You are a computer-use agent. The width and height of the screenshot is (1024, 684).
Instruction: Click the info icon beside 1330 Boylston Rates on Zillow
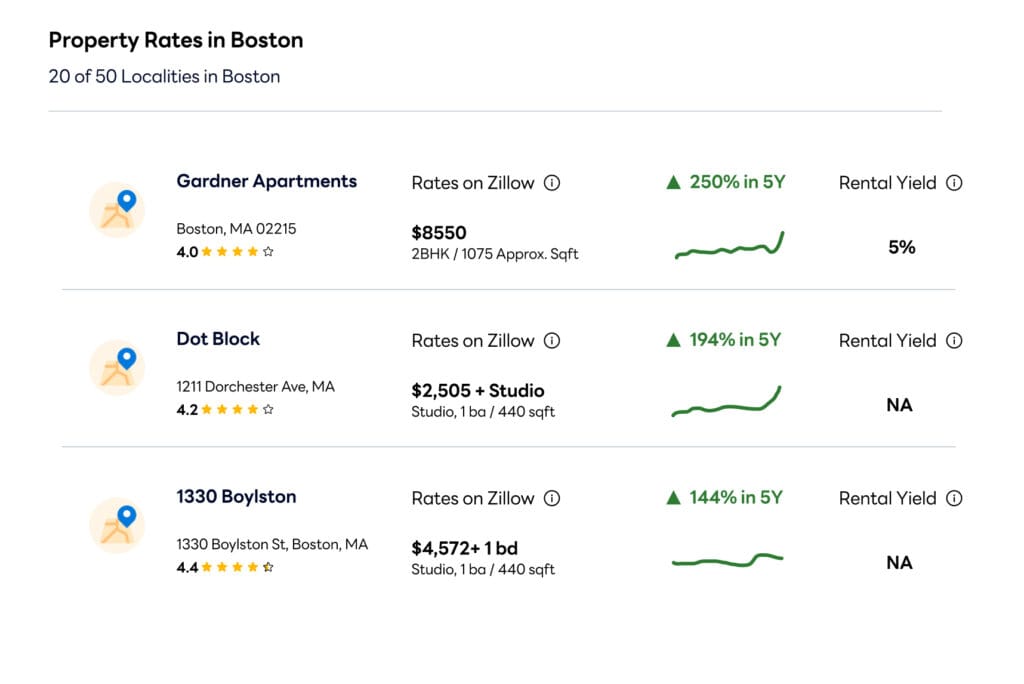coord(551,499)
